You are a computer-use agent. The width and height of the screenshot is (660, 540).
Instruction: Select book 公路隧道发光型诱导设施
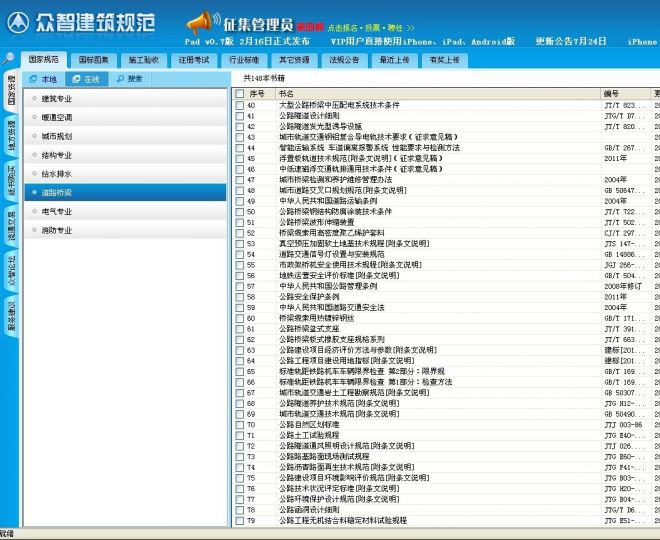click(x=320, y=126)
